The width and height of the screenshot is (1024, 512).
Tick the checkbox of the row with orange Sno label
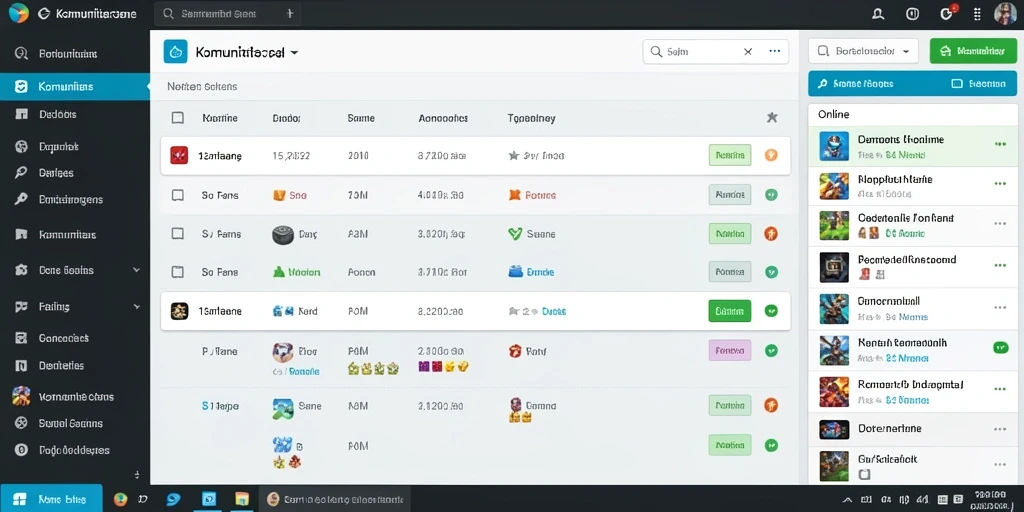point(178,195)
